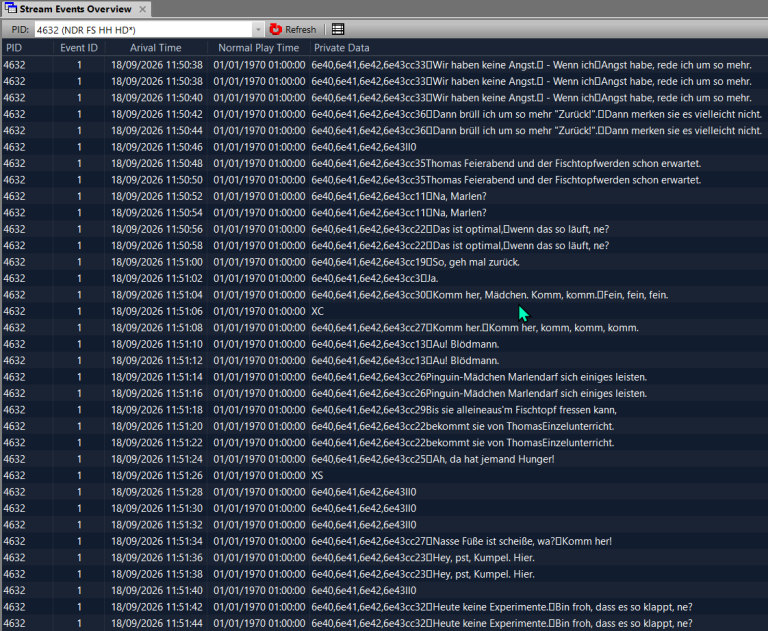Select arrival time 18/09/2026 11:51:40
This screenshot has width=768, height=631.
click(157, 590)
